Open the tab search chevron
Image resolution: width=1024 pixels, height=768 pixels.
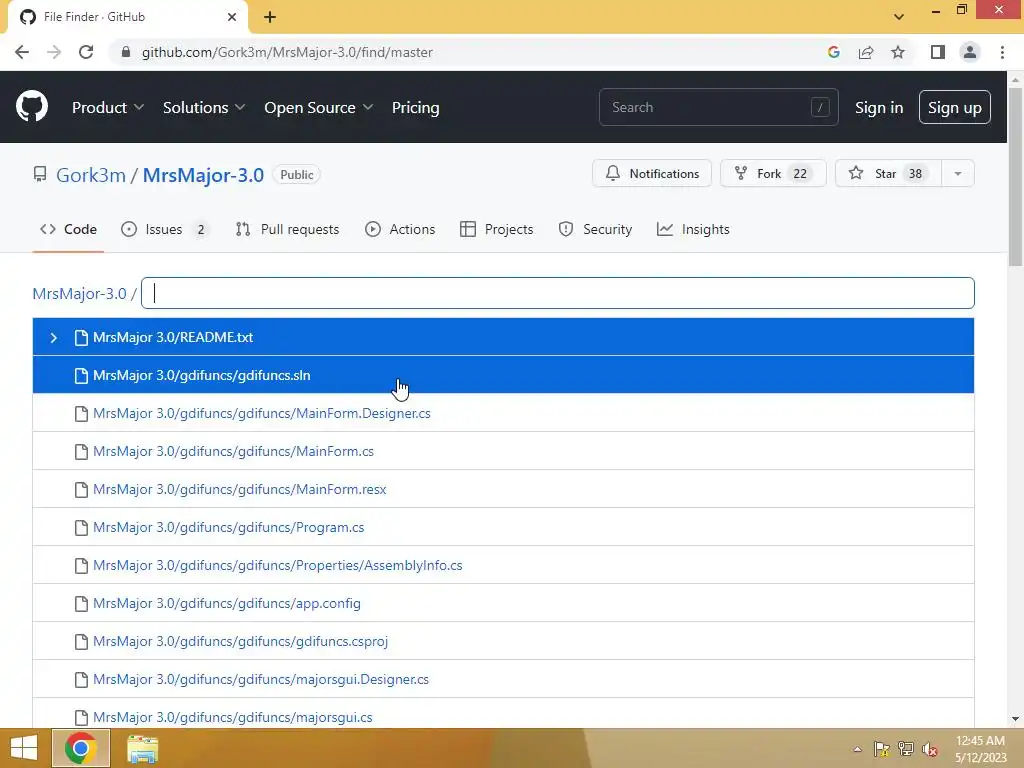(x=899, y=17)
